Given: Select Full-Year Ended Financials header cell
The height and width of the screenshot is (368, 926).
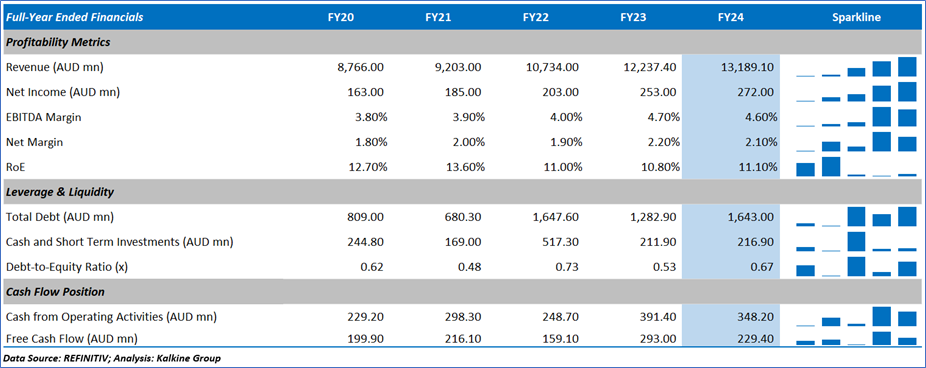Looking at the screenshot, I should coord(74,17).
